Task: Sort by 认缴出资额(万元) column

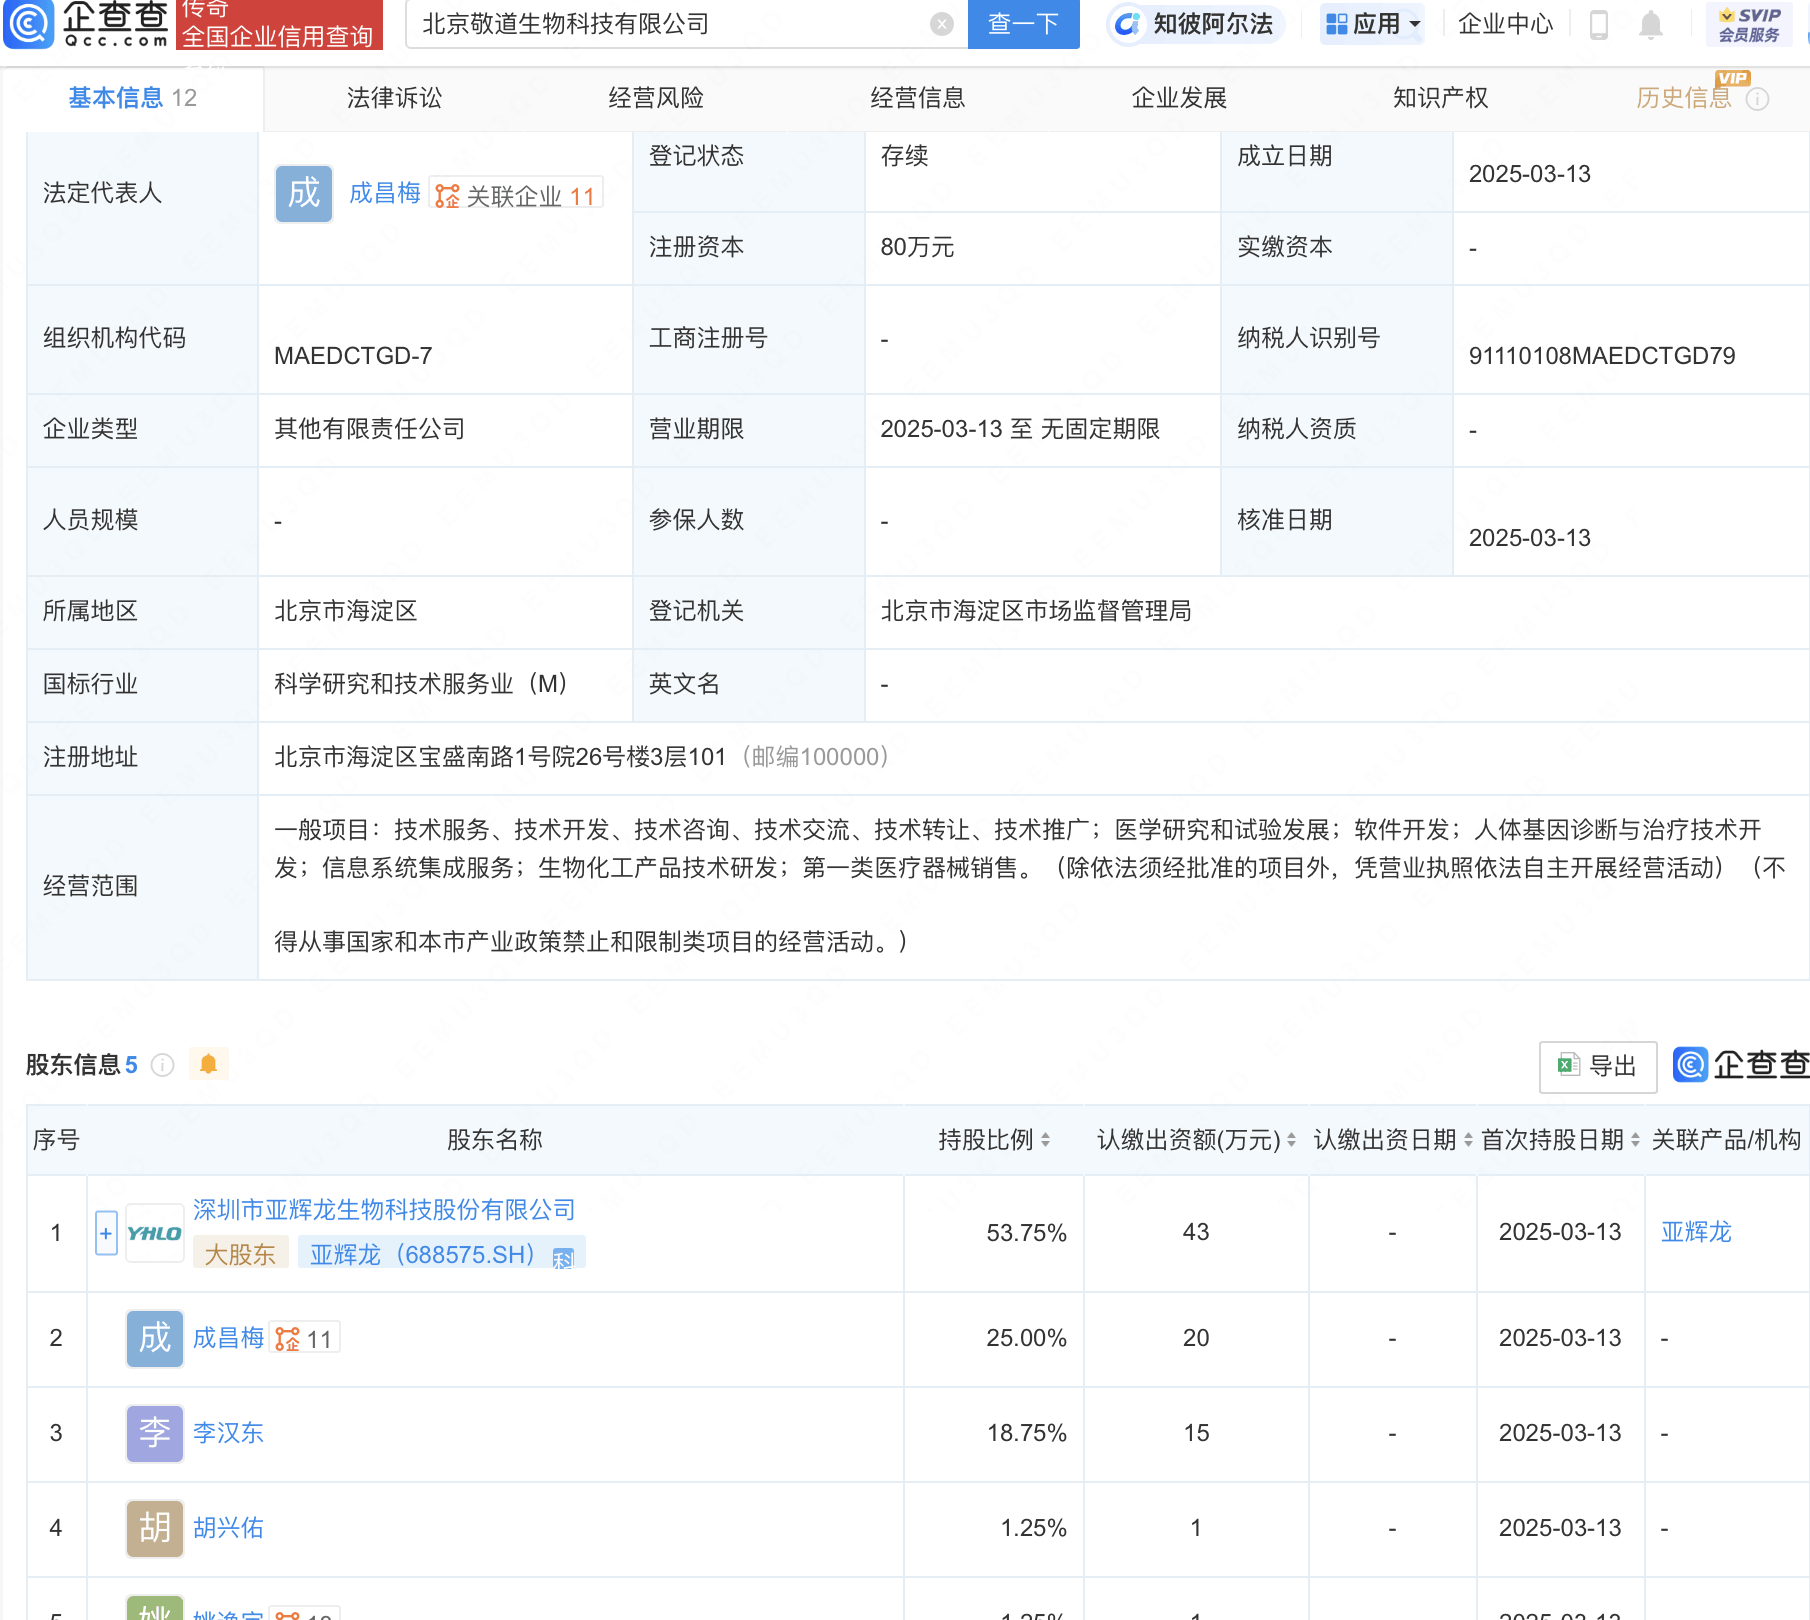Action: pyautogui.click(x=1291, y=1139)
